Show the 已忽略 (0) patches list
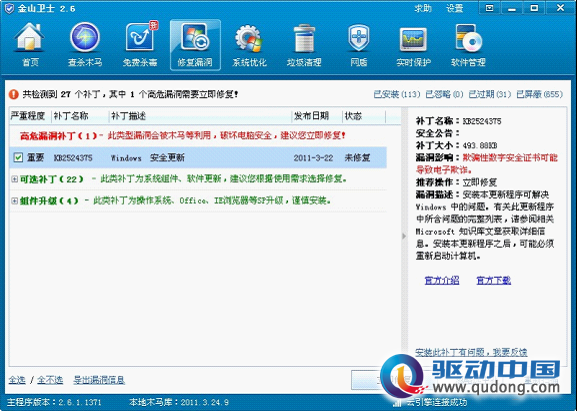Image resolution: width=577 pixels, height=411 pixels. pos(444,95)
